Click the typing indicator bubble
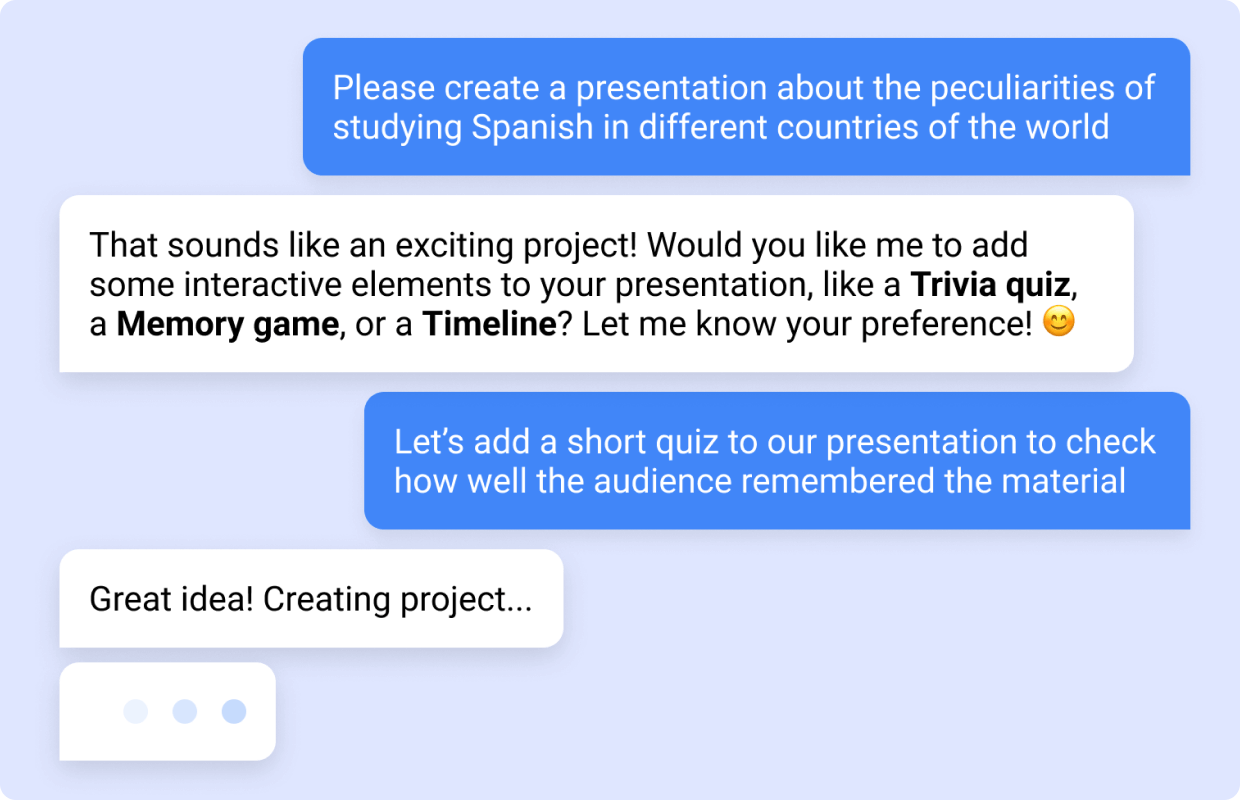The height and width of the screenshot is (800, 1240). click(167, 711)
